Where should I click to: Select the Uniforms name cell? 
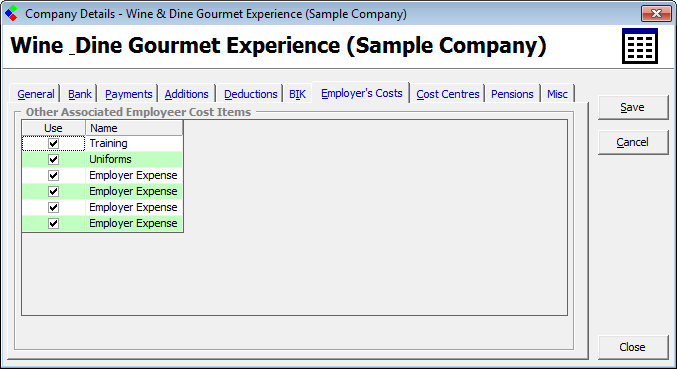click(x=134, y=159)
